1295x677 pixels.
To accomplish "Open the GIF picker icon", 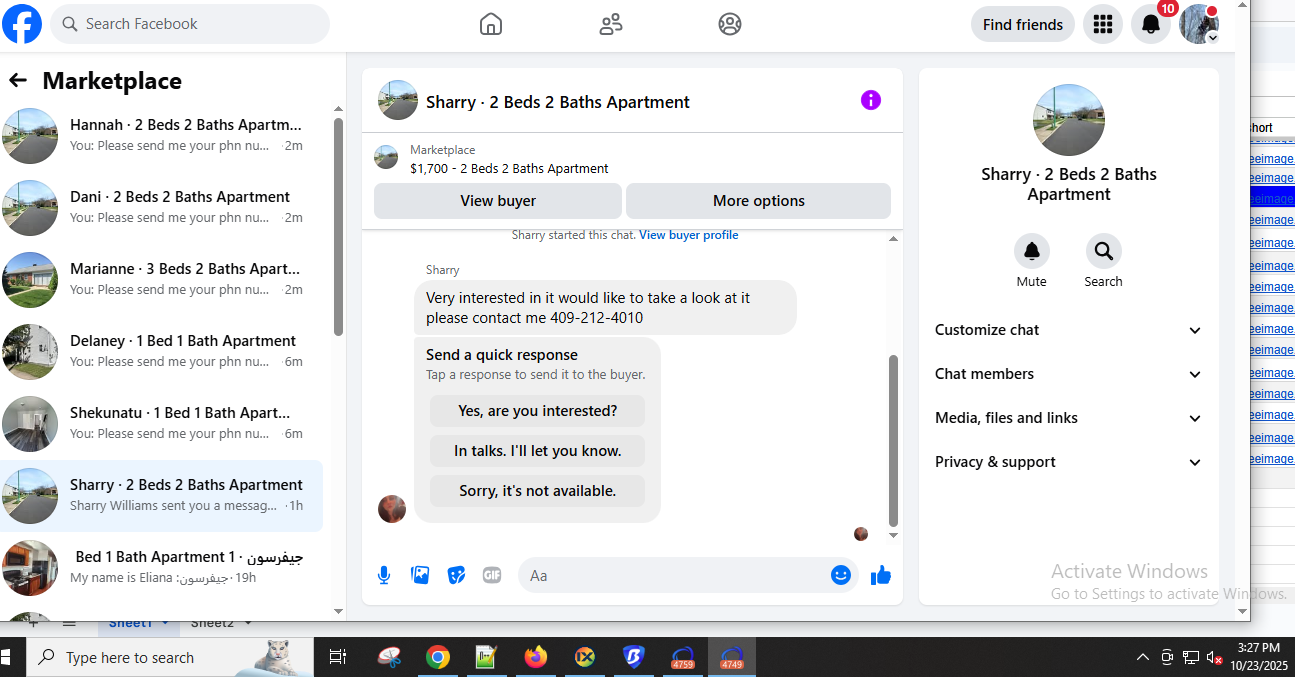I will 492,575.
